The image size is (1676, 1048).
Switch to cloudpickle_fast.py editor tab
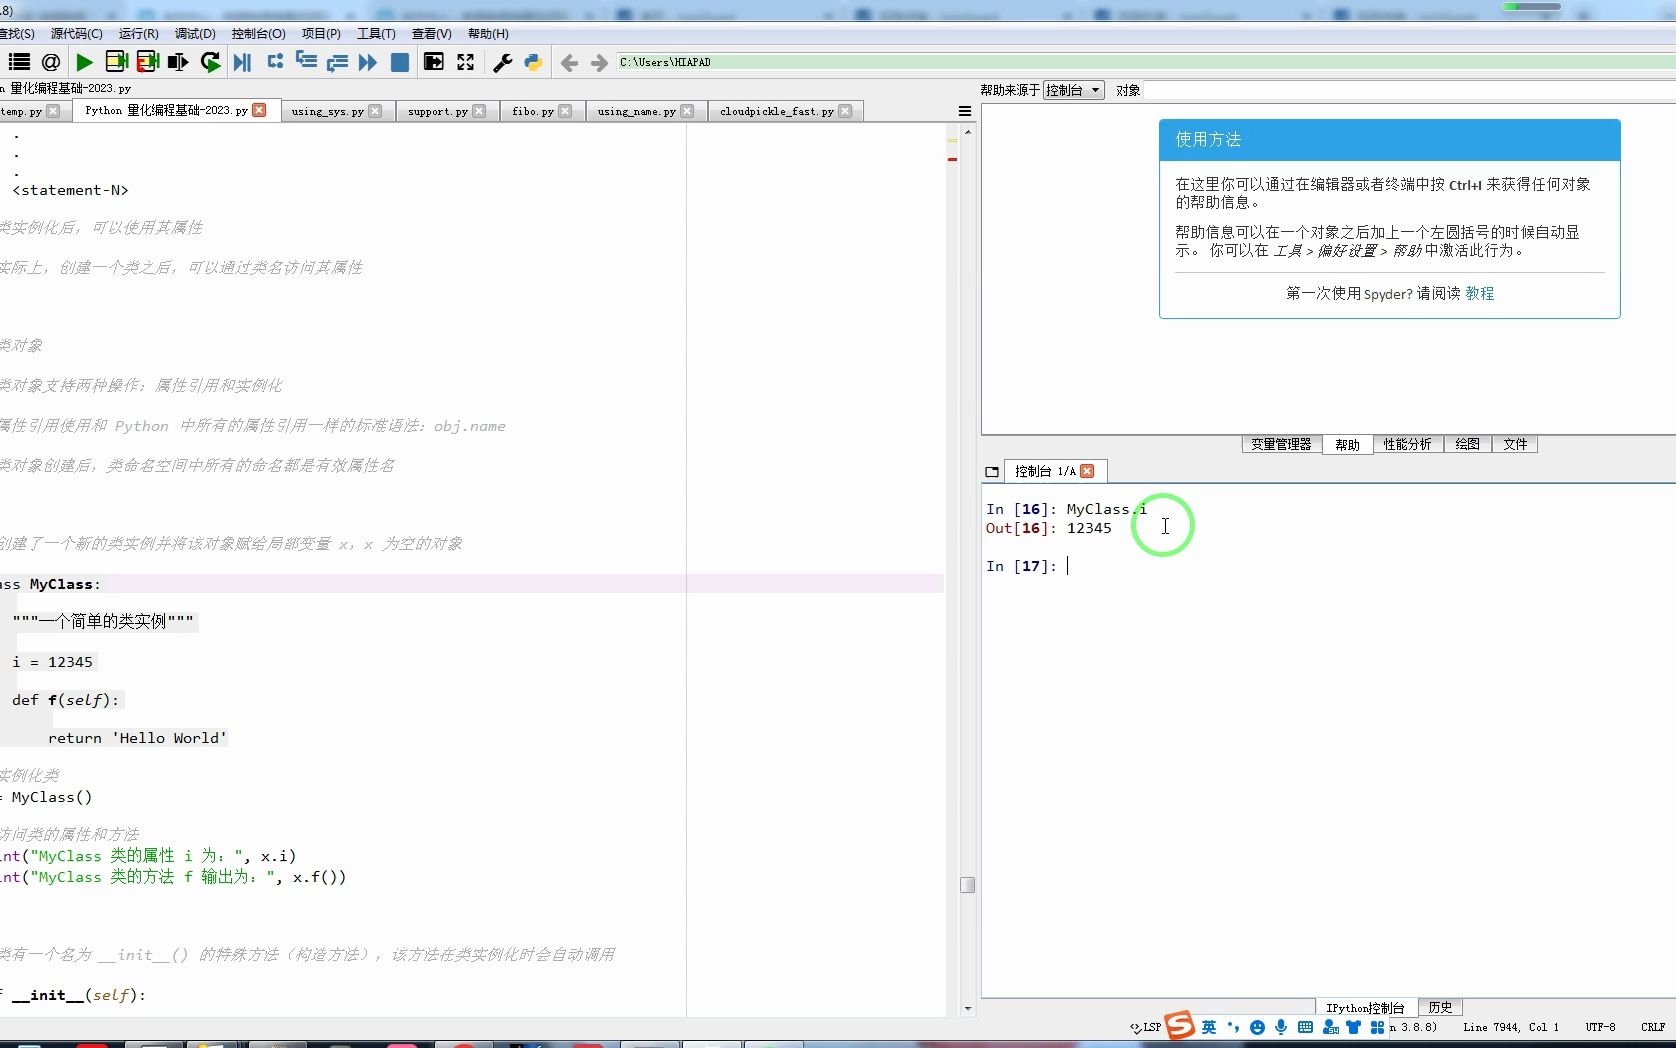(x=776, y=111)
